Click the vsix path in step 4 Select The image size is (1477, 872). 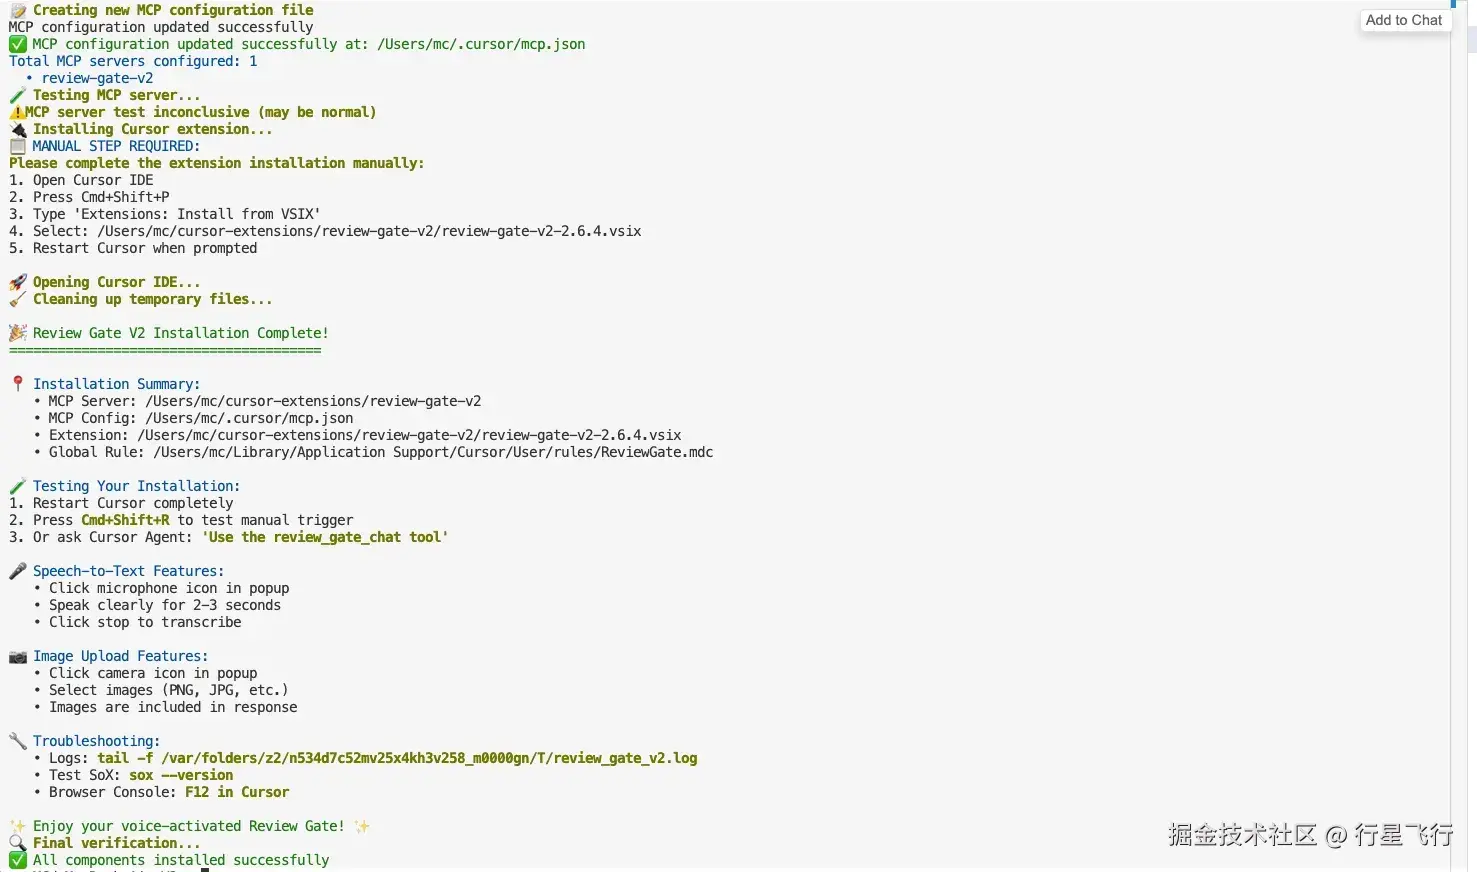pos(369,231)
